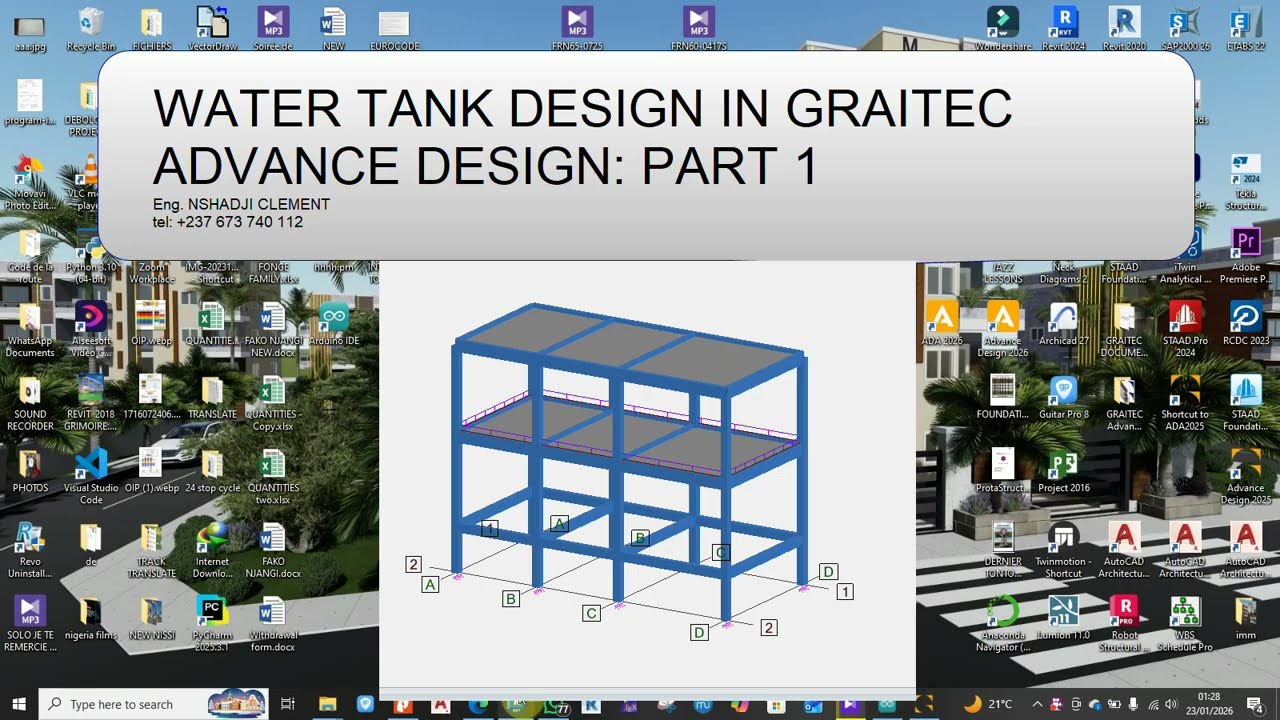Open 24 stop cycle folder
Viewport: 1280px width, 720px height.
coord(212,470)
